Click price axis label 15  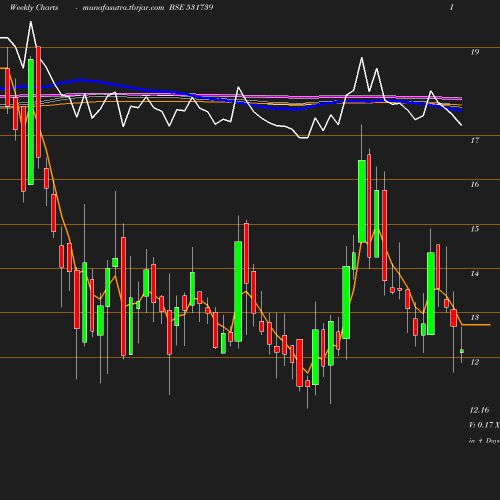(475, 229)
